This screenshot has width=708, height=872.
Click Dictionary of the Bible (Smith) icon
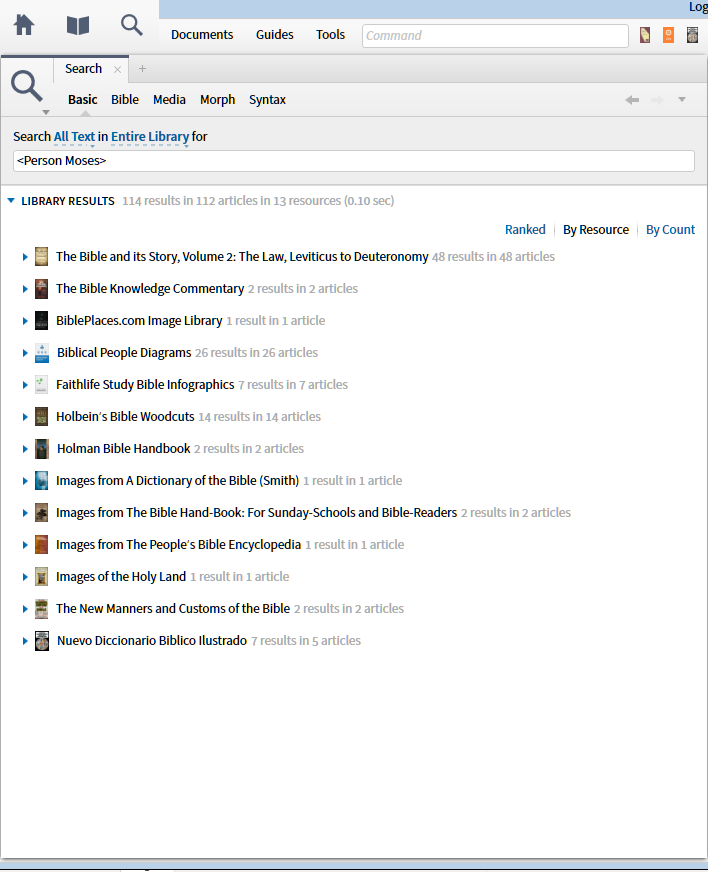[x=42, y=481]
